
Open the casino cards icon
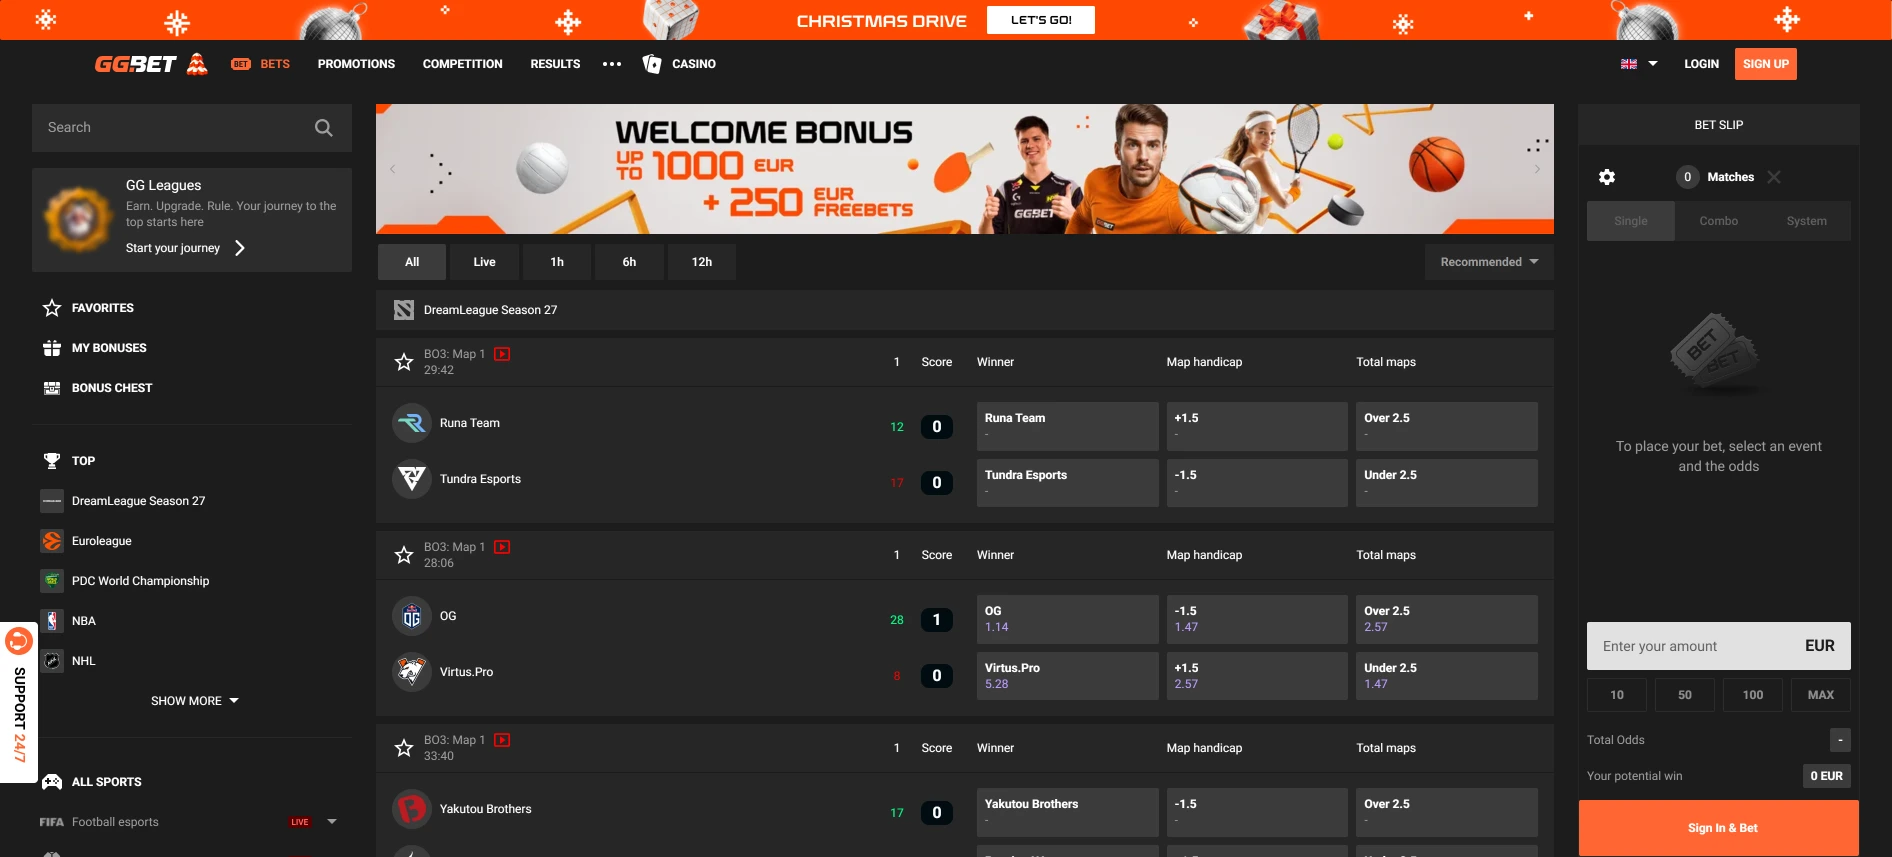pyautogui.click(x=652, y=64)
